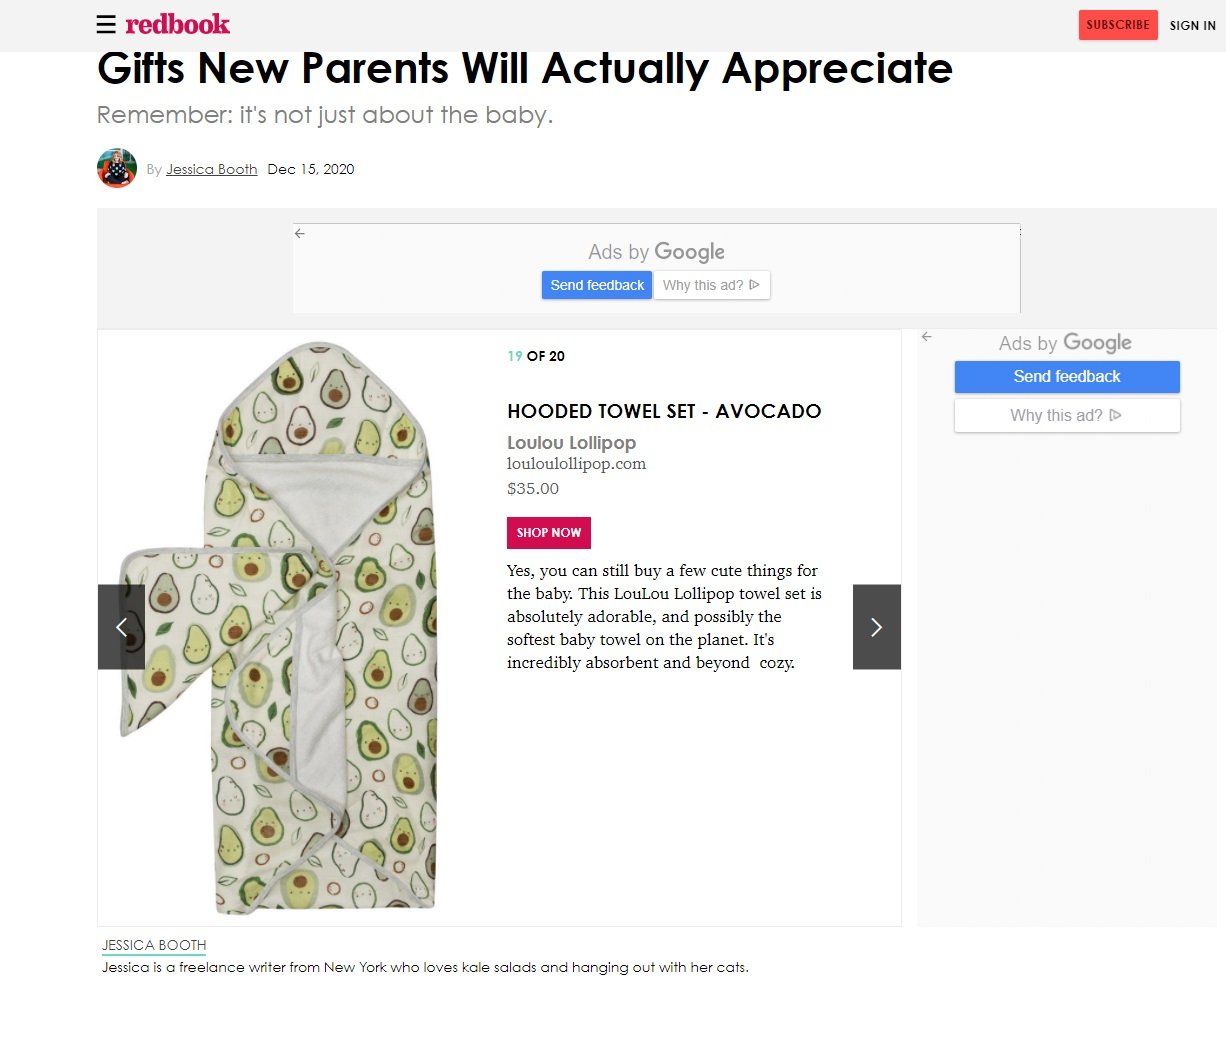Click Jessica Booth's profile avatar
Viewport: 1230px width, 1038px height.
(x=117, y=169)
